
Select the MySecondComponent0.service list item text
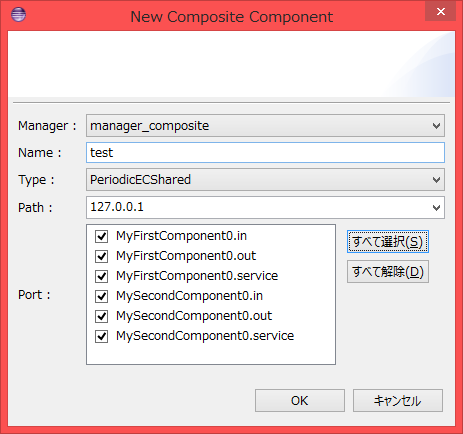(x=205, y=336)
